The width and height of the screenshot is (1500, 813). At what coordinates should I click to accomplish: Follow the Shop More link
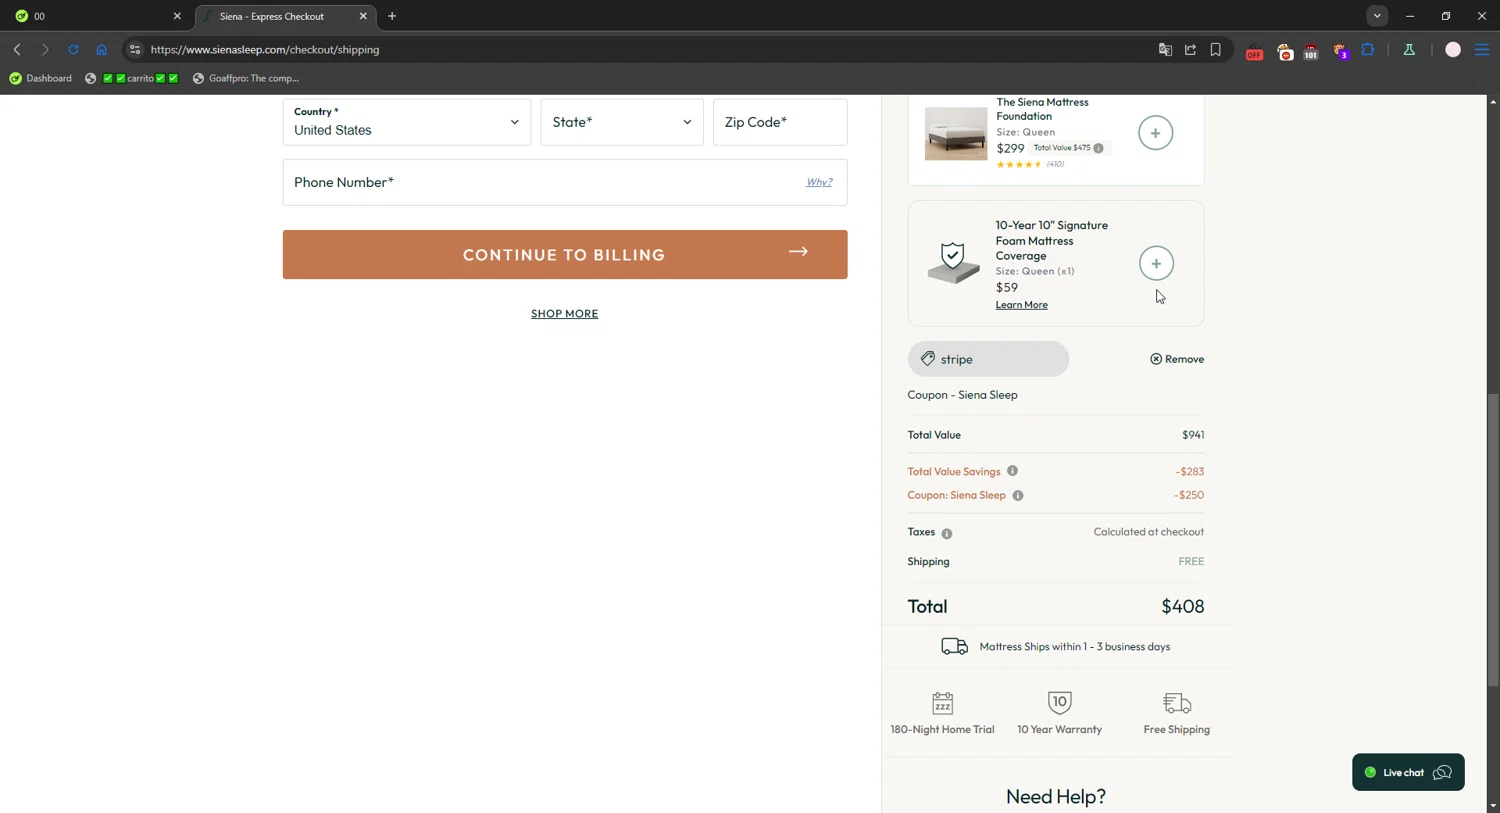pyautogui.click(x=565, y=314)
